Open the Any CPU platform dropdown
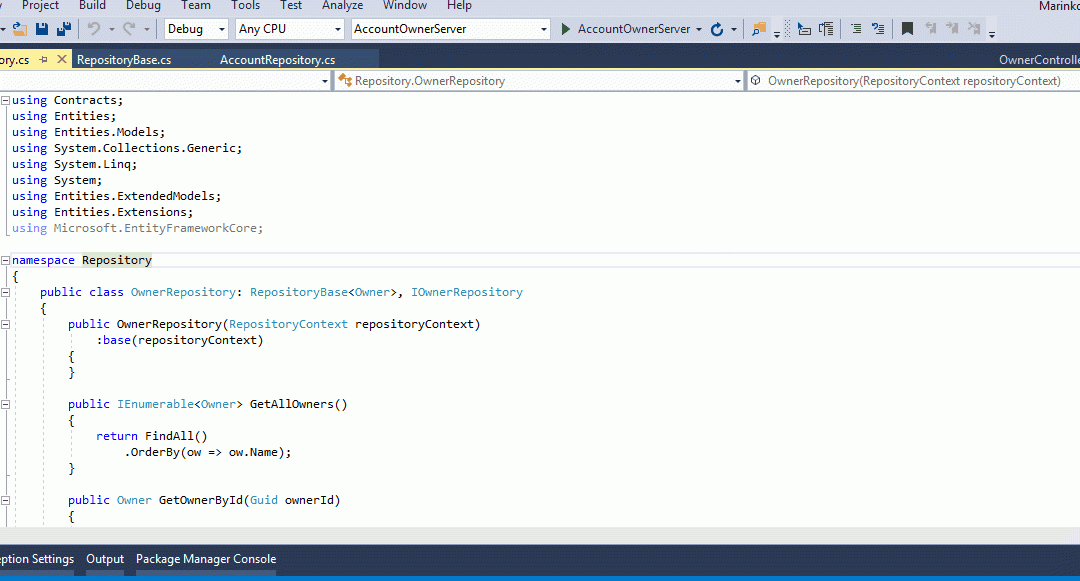1080x581 pixels. point(289,29)
